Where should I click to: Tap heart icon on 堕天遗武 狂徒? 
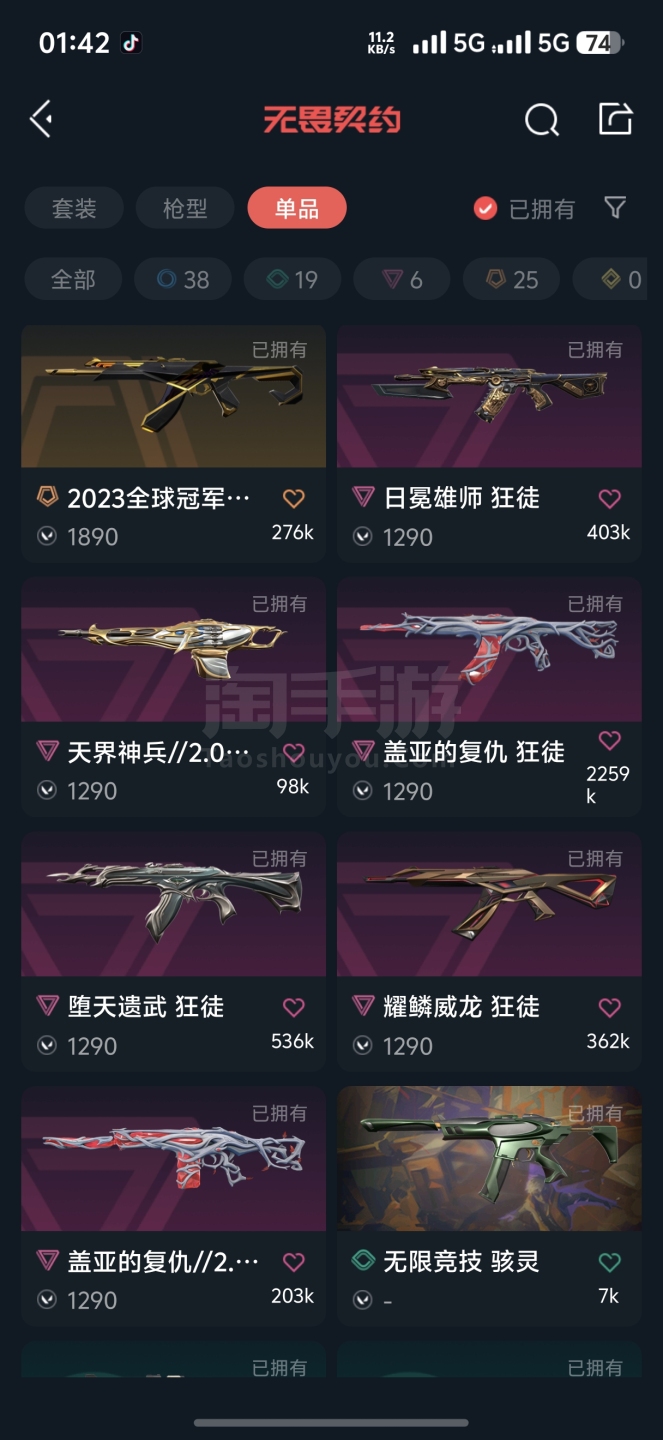pos(293,1007)
